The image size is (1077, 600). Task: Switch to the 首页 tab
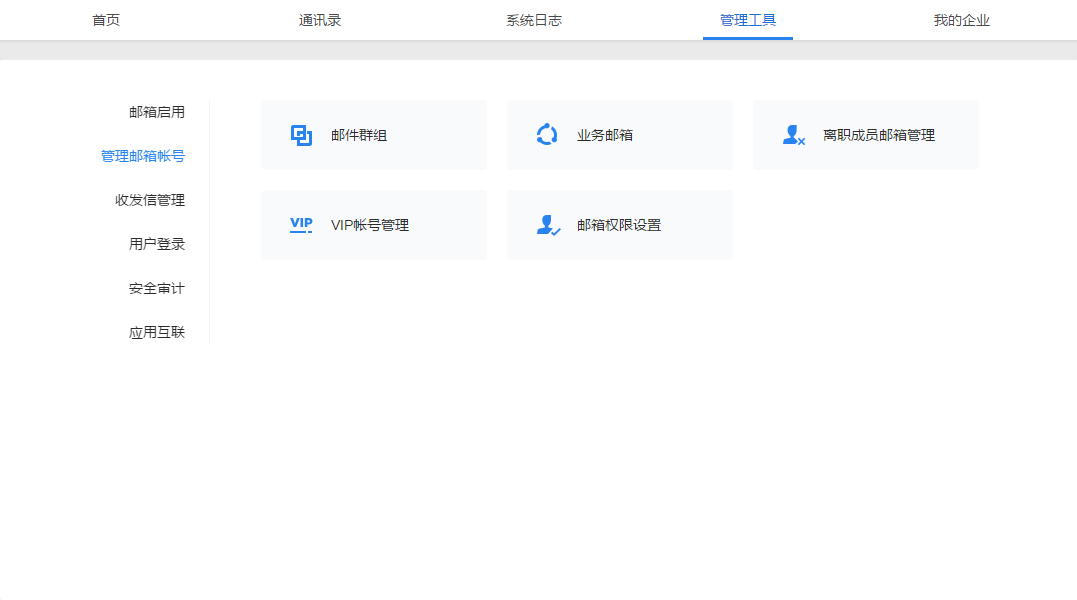tap(105, 19)
